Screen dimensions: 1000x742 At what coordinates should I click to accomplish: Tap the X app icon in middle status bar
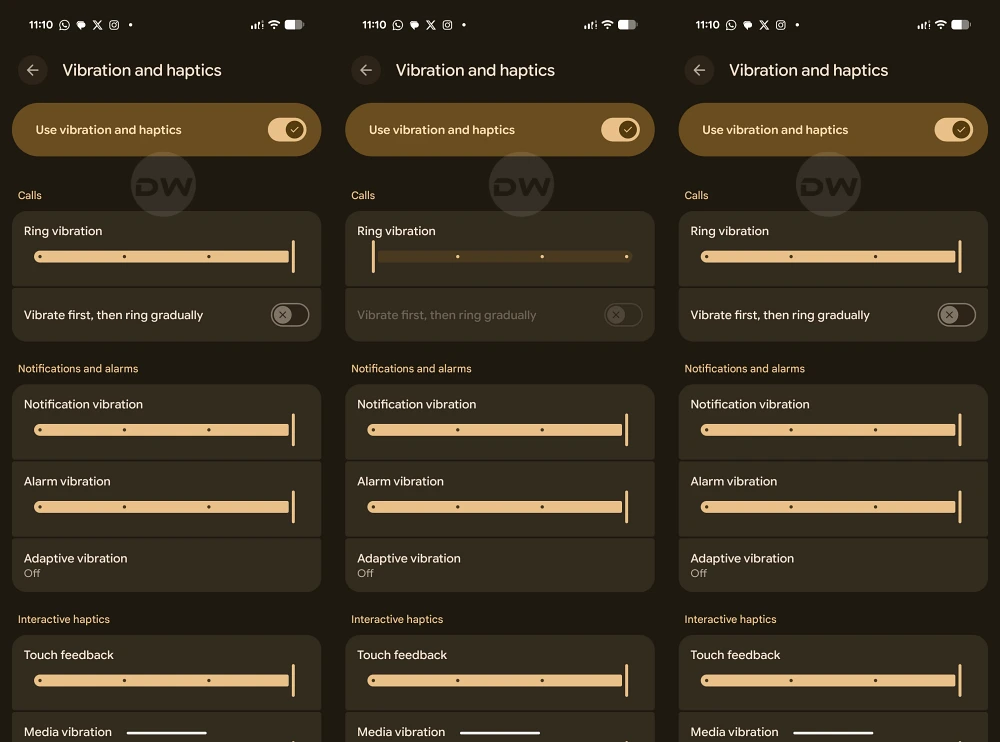click(430, 24)
